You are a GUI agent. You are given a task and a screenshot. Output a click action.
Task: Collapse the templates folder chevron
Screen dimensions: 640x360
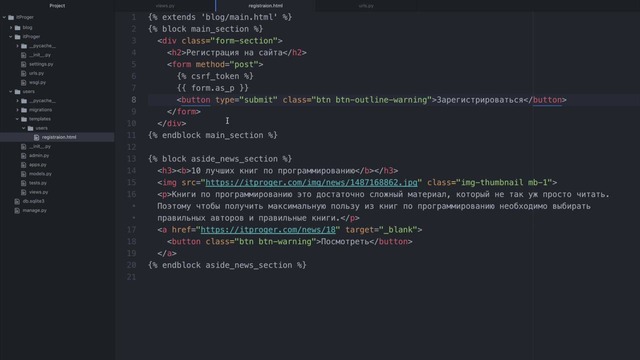point(18,119)
